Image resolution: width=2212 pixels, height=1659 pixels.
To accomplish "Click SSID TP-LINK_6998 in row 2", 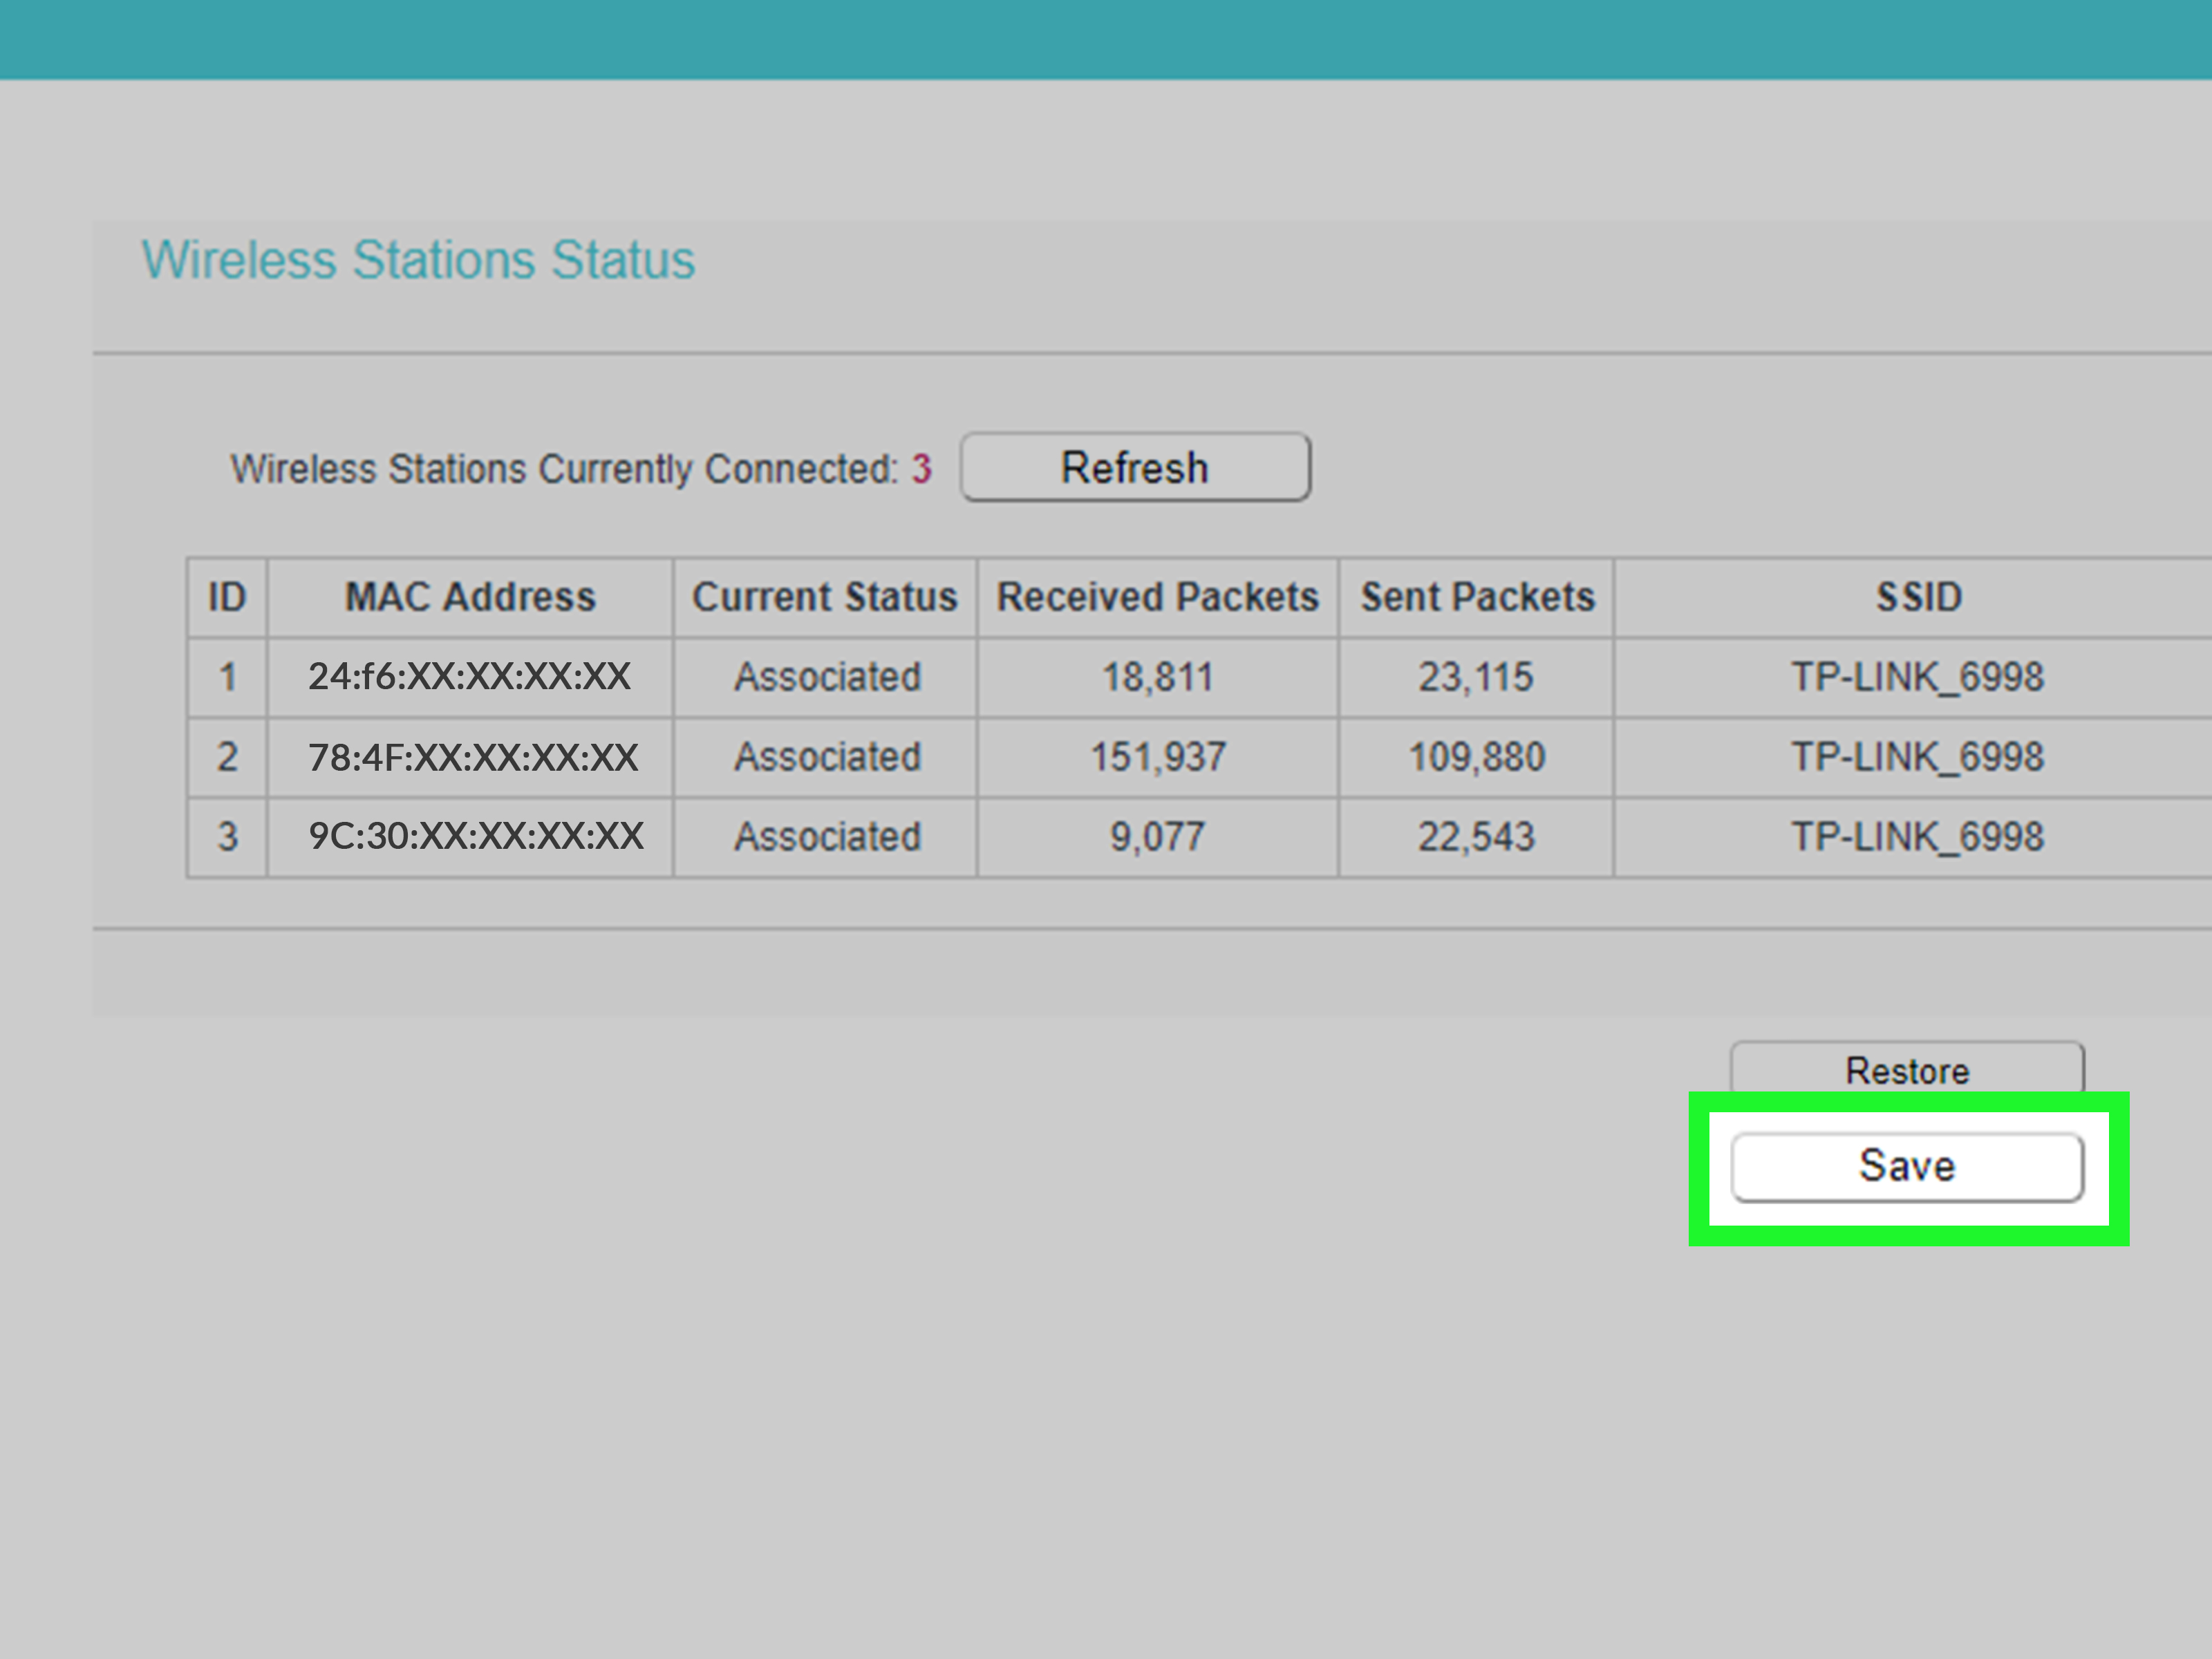I will pos(1917,757).
